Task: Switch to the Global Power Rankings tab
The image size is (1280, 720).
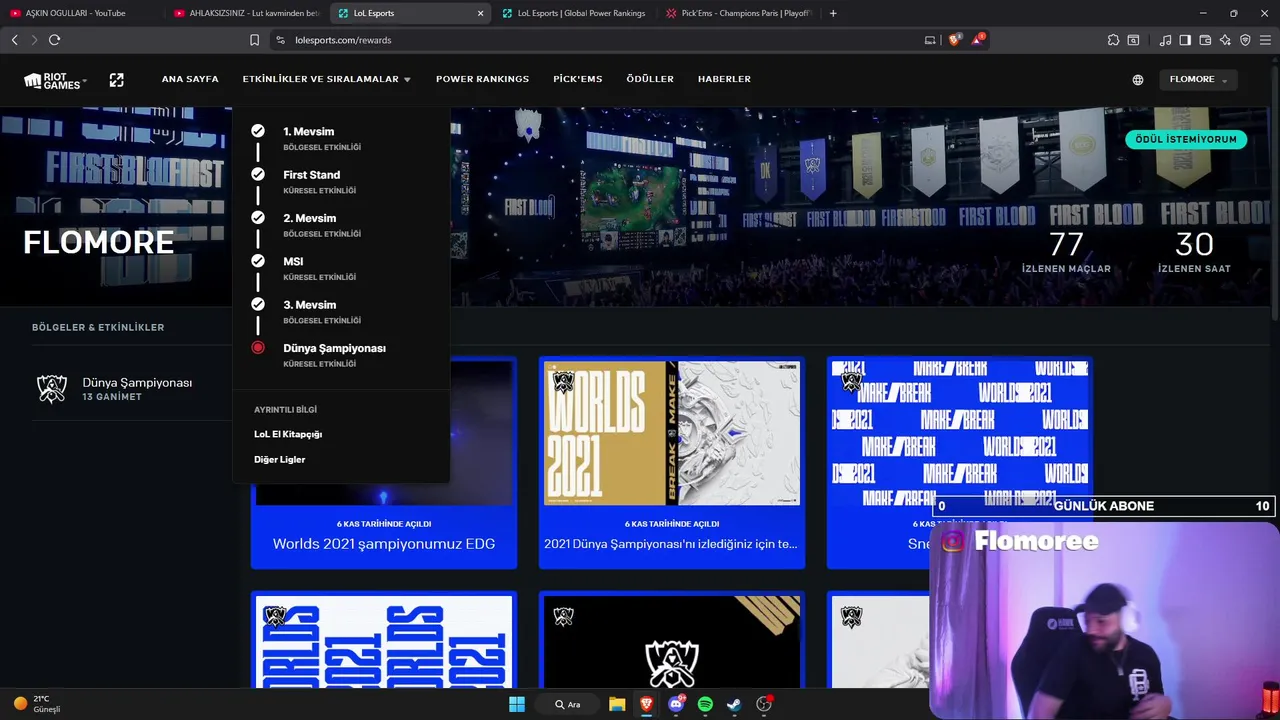Action: point(573,13)
